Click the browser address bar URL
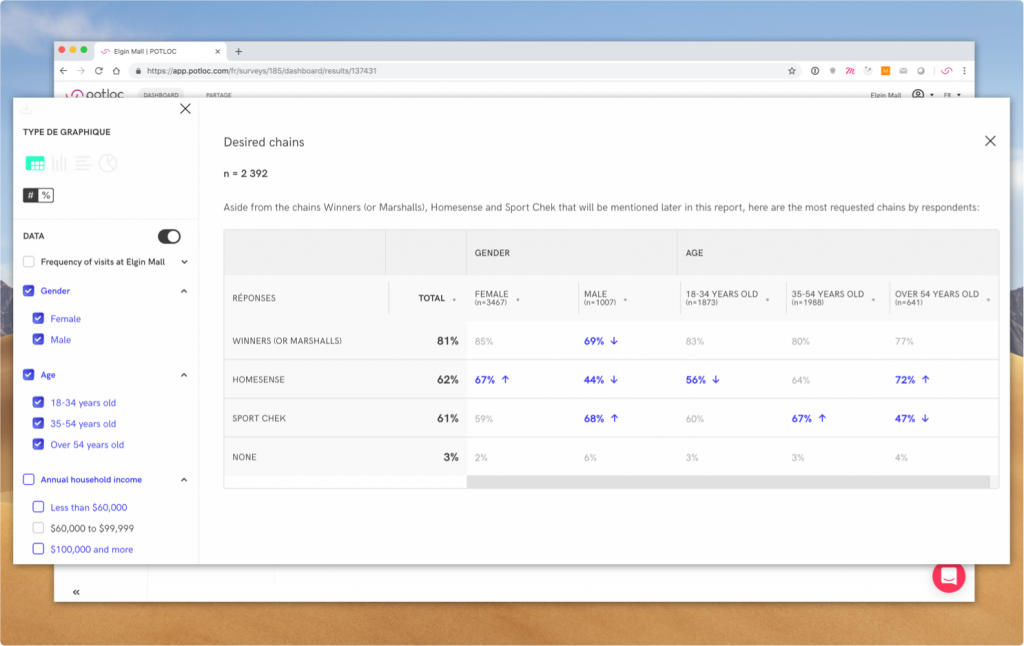This screenshot has width=1024, height=646. [x=261, y=71]
